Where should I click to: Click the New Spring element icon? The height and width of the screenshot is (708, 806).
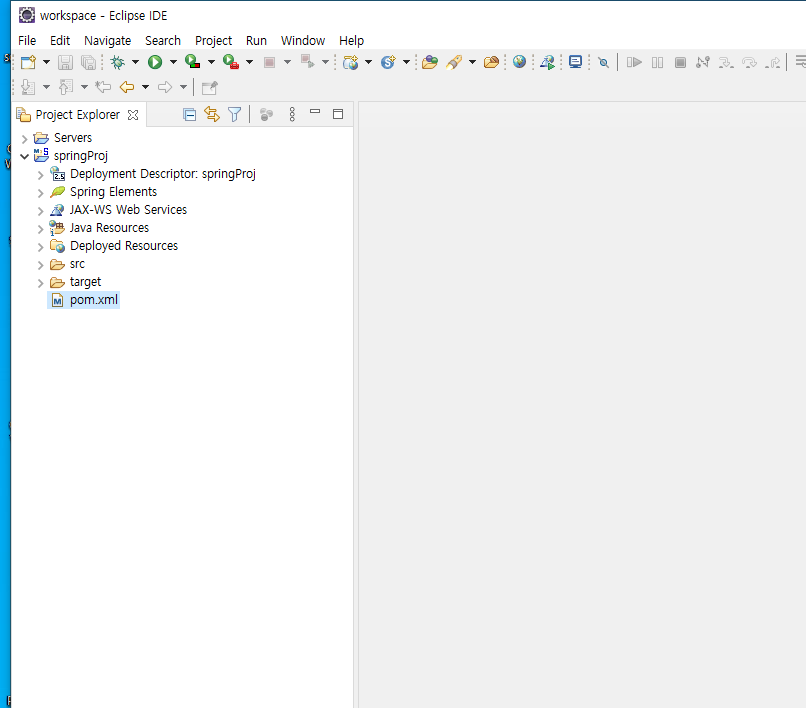tap(388, 62)
